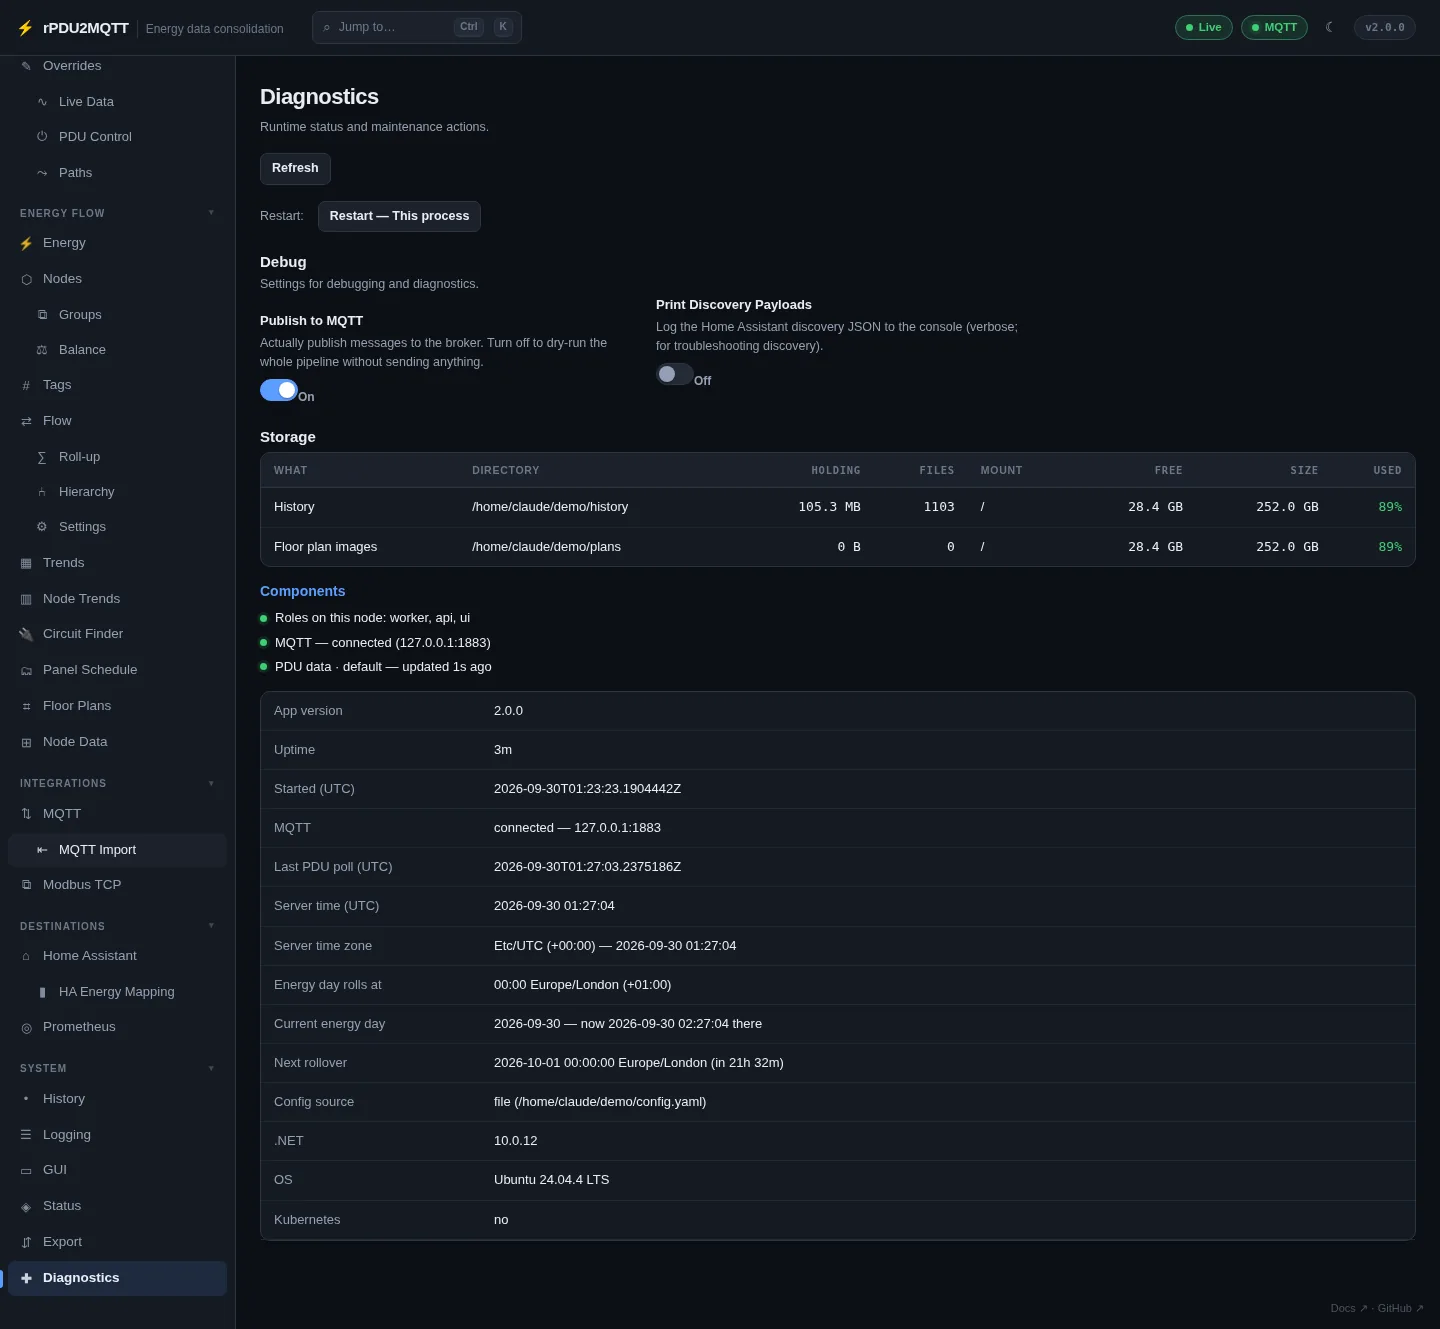1440x1329 pixels.
Task: Click the Trends chart icon
Action: (x=26, y=563)
